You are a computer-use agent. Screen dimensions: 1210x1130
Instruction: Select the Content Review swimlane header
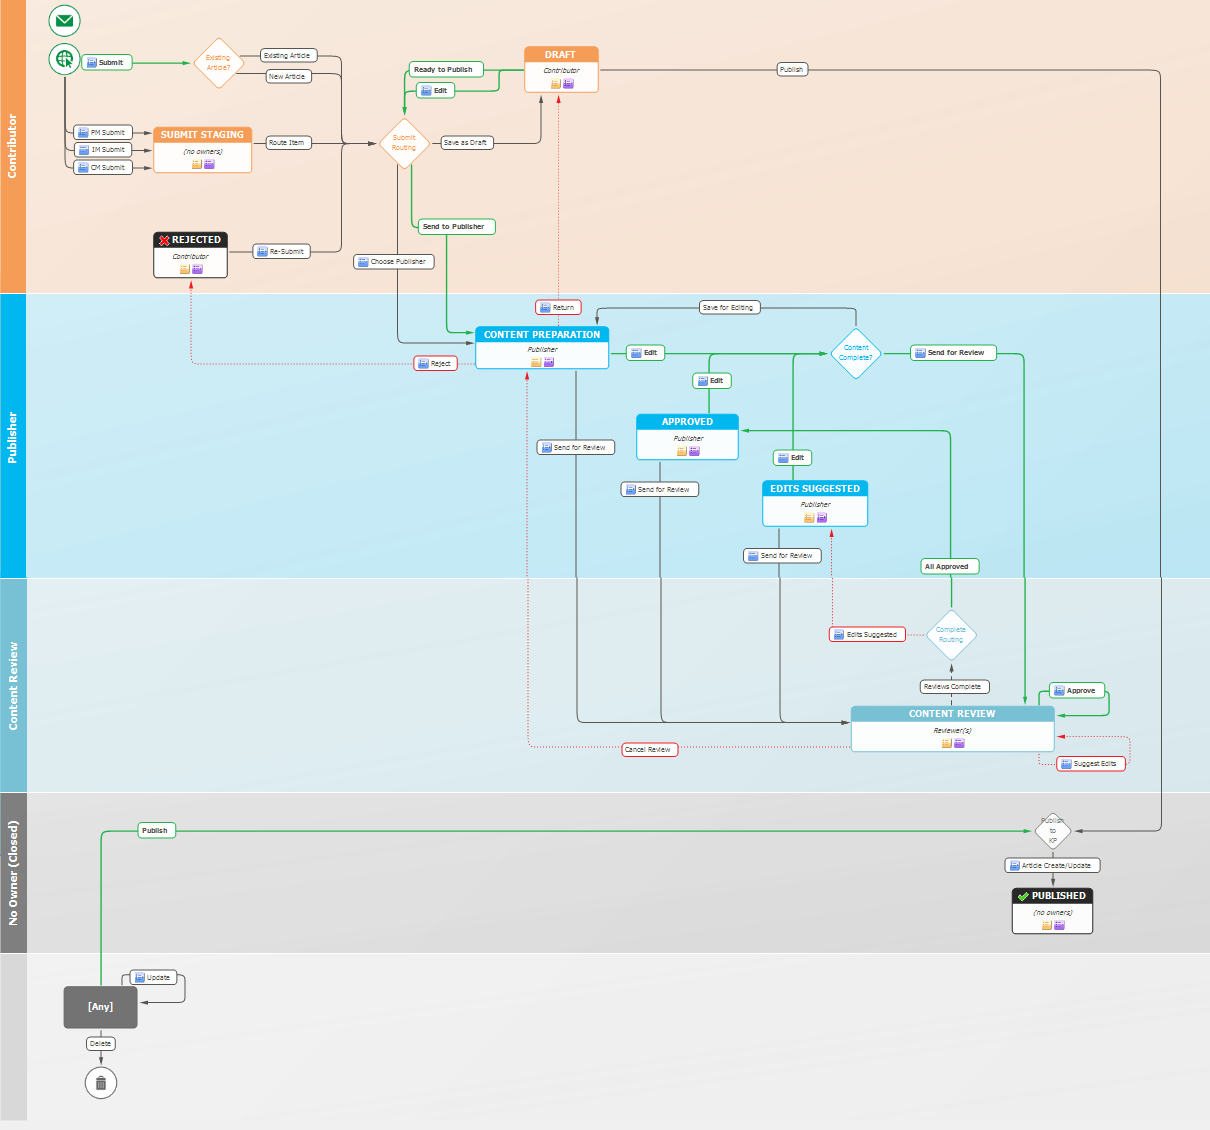click(x=13, y=685)
